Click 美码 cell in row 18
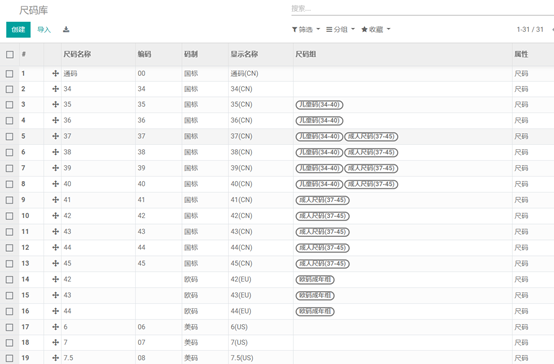This screenshot has height=364, width=554. pos(191,342)
